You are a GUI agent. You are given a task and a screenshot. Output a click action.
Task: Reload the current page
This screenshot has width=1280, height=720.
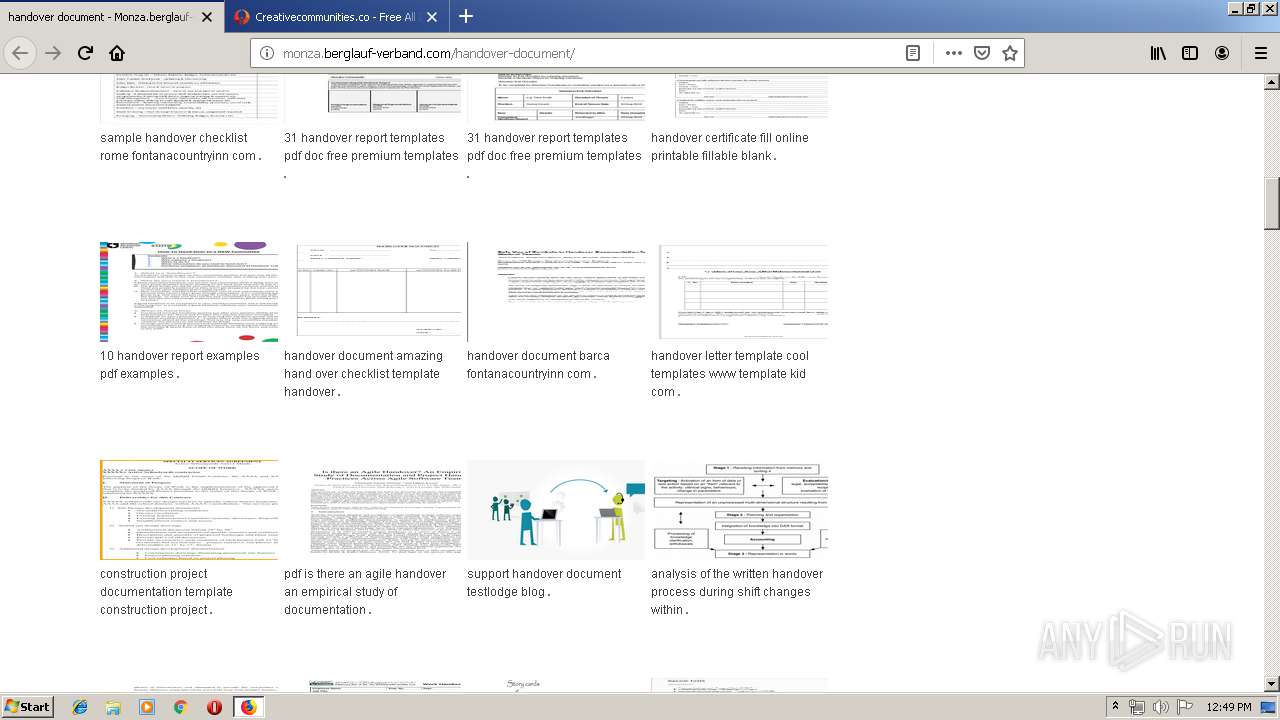(85, 53)
